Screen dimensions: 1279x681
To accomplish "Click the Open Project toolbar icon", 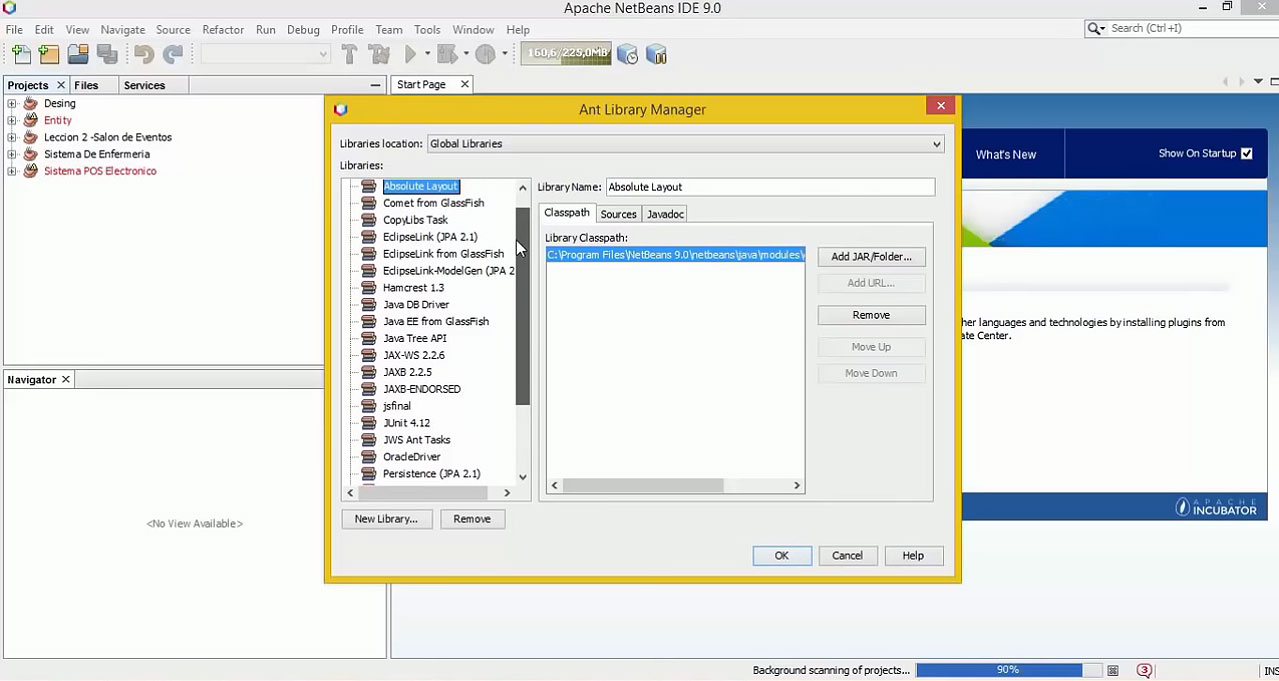I will [78, 54].
